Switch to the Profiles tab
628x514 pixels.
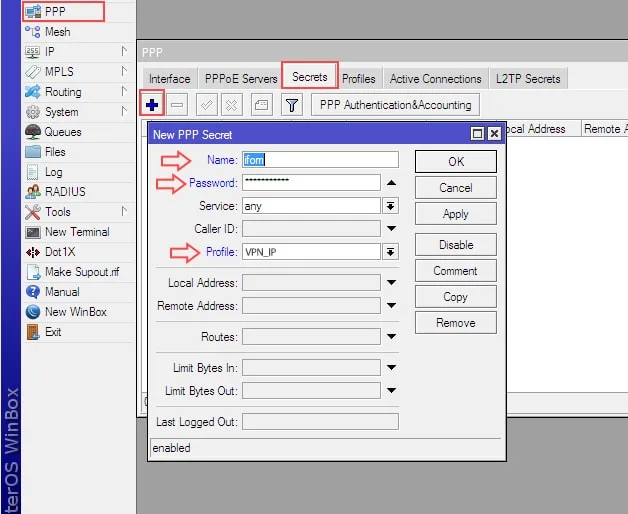tap(359, 78)
